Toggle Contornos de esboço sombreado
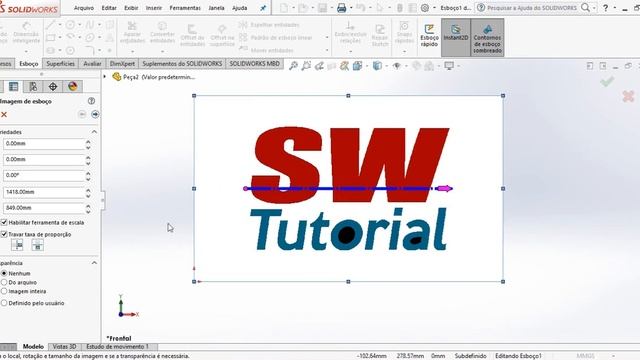The height and width of the screenshot is (360, 640). (487, 38)
